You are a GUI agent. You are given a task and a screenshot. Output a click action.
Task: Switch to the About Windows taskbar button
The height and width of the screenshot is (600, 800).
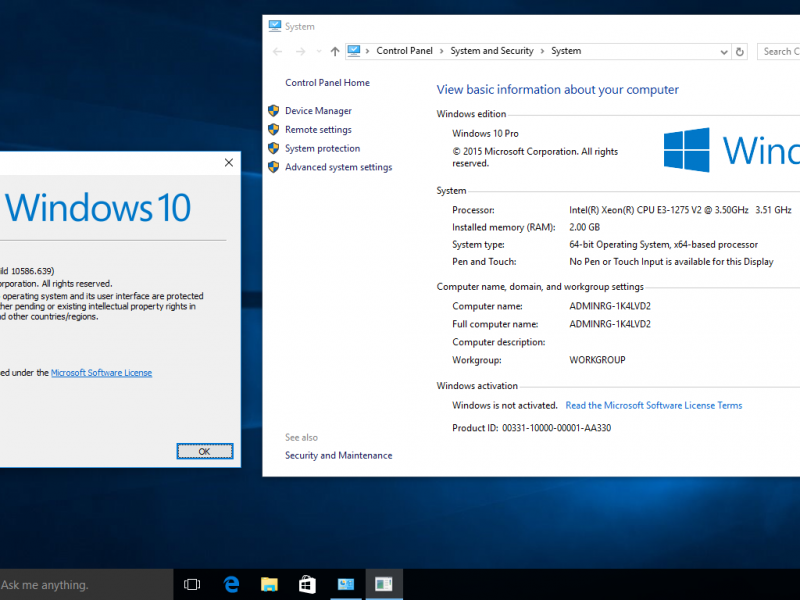(384, 584)
